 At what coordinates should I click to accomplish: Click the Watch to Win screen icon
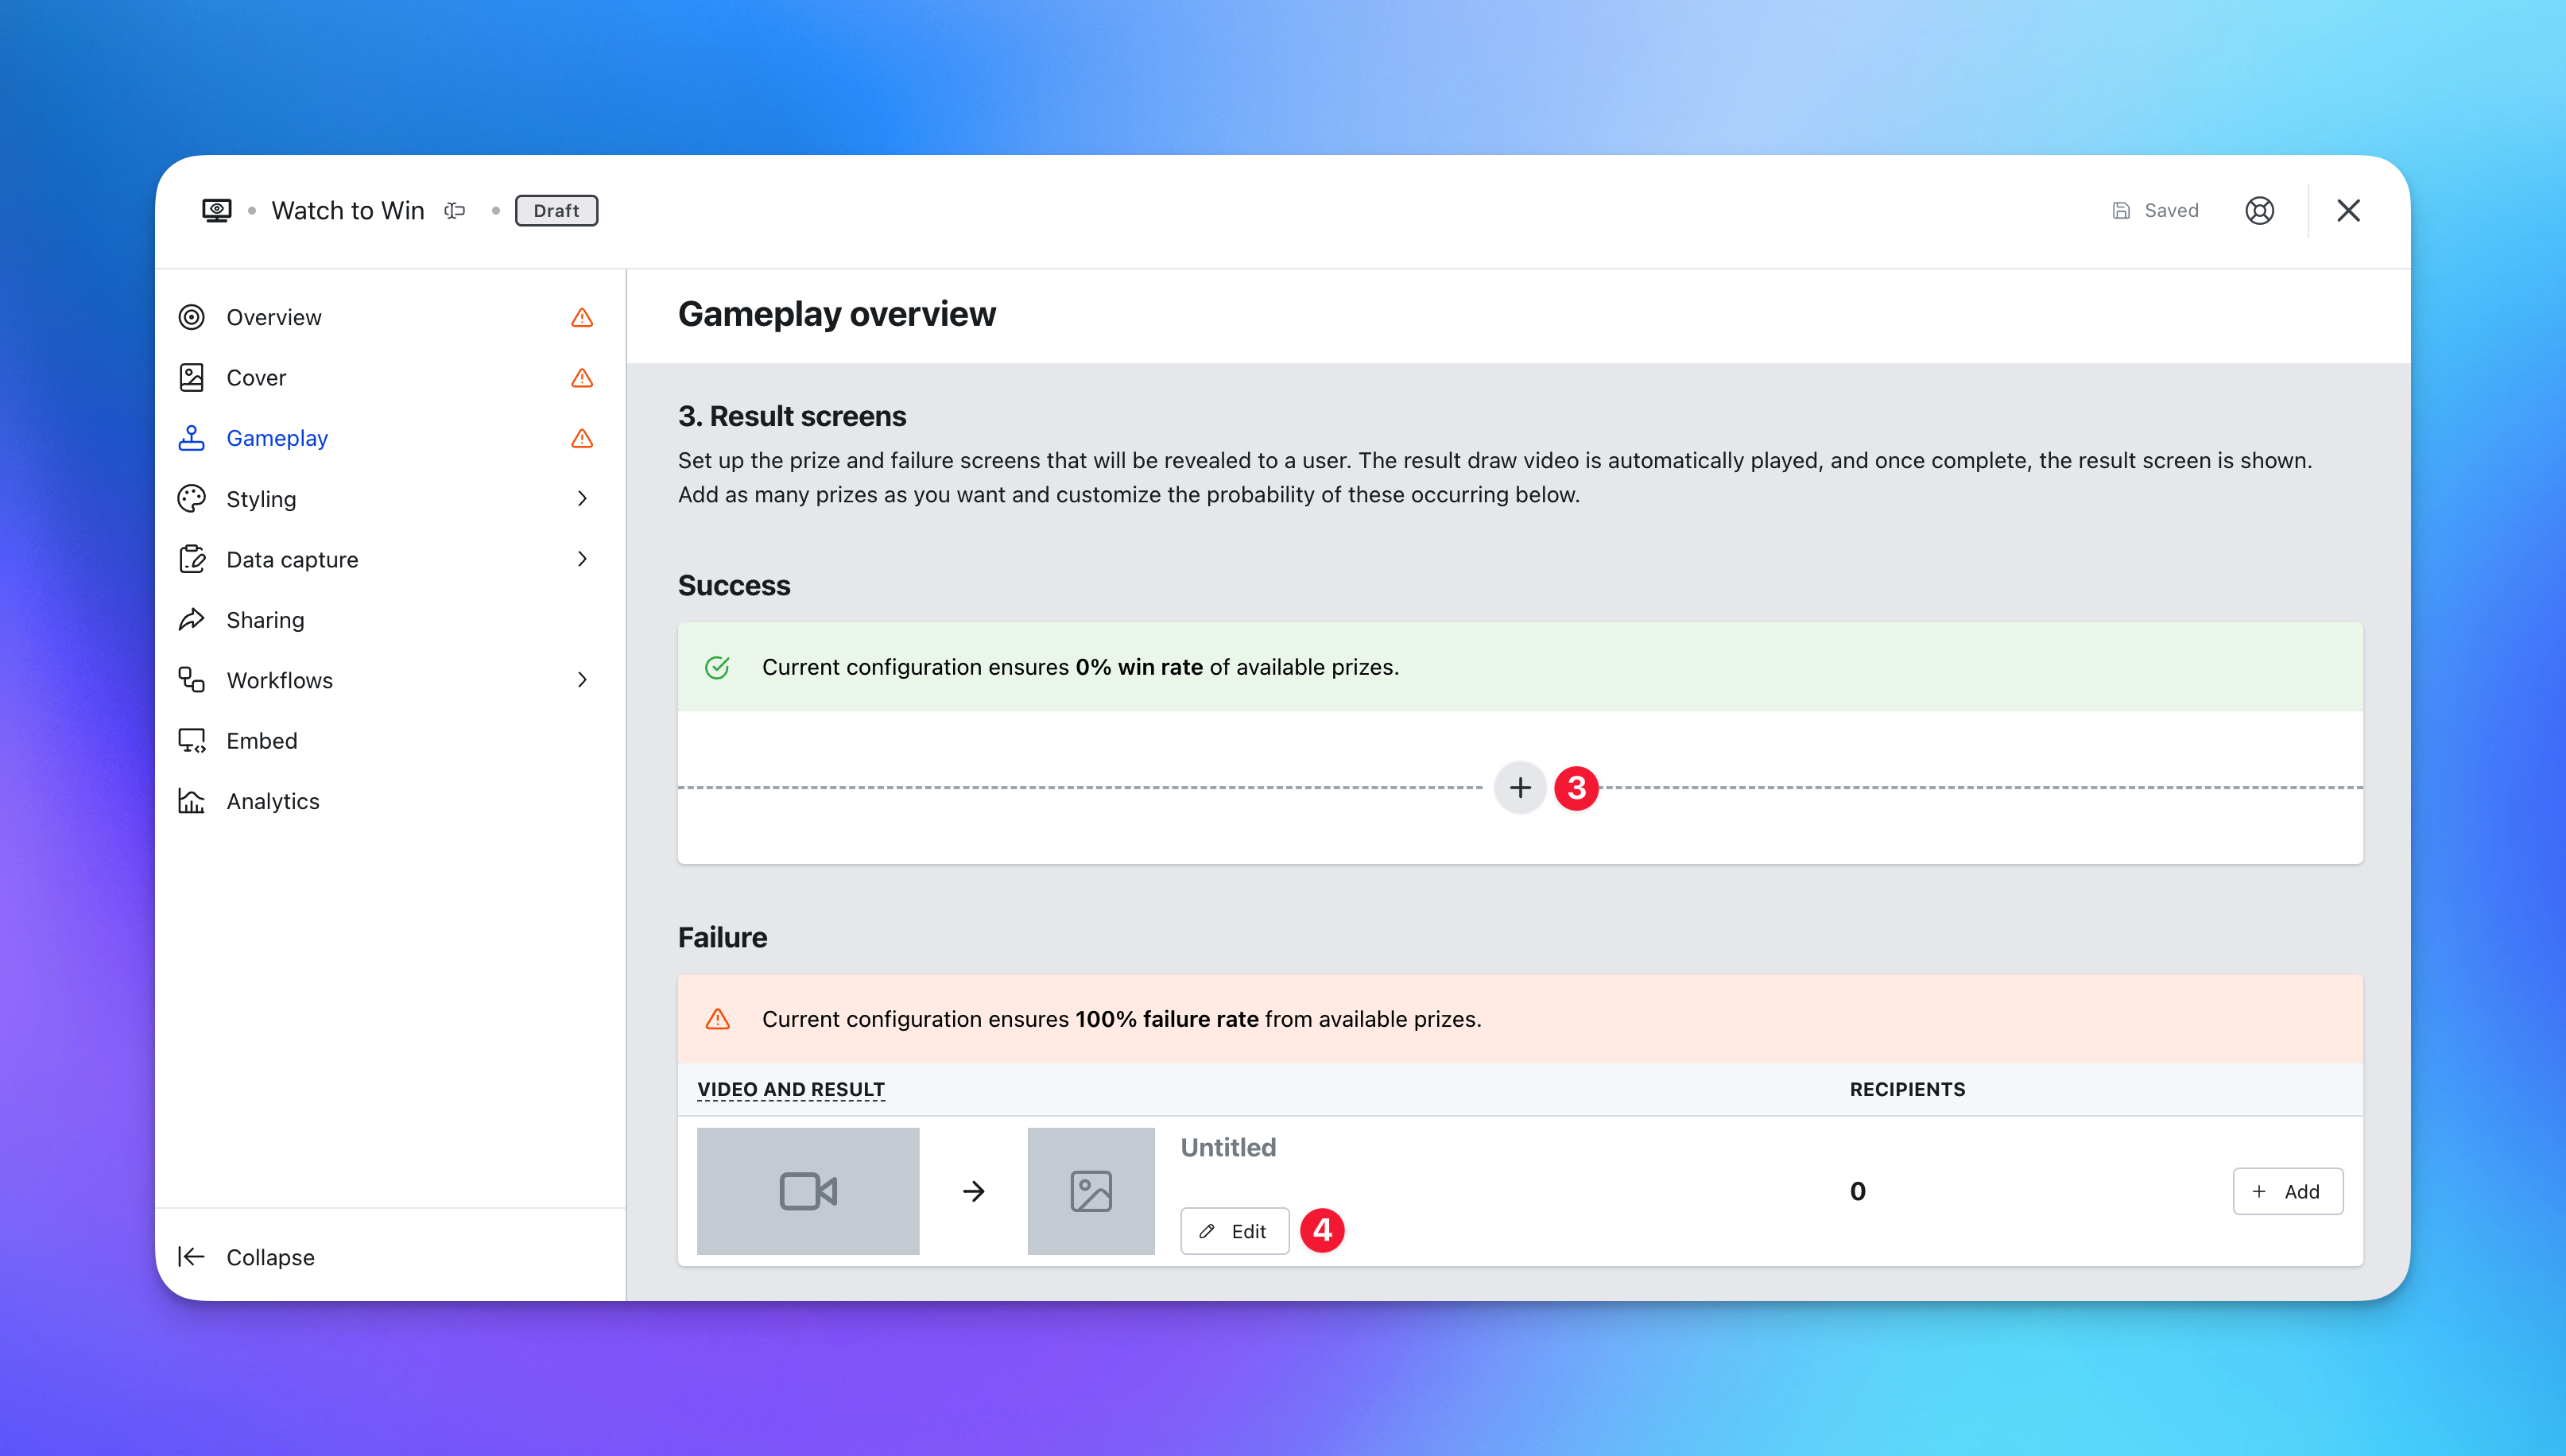[x=217, y=210]
